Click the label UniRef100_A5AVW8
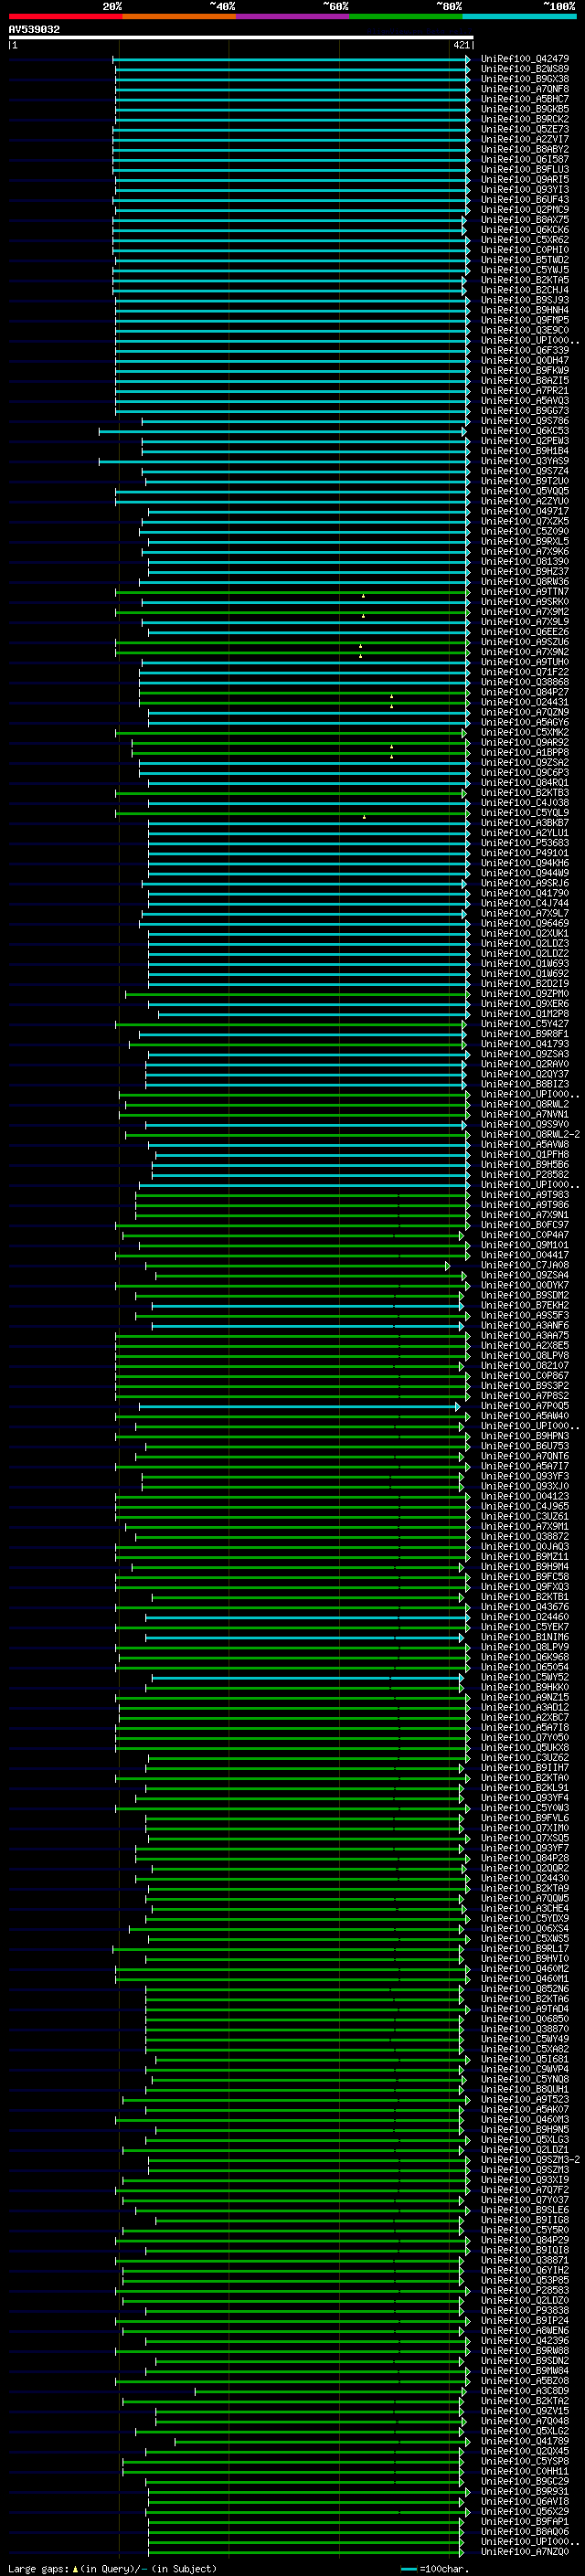Image resolution: width=585 pixels, height=2576 pixels. tap(525, 1145)
